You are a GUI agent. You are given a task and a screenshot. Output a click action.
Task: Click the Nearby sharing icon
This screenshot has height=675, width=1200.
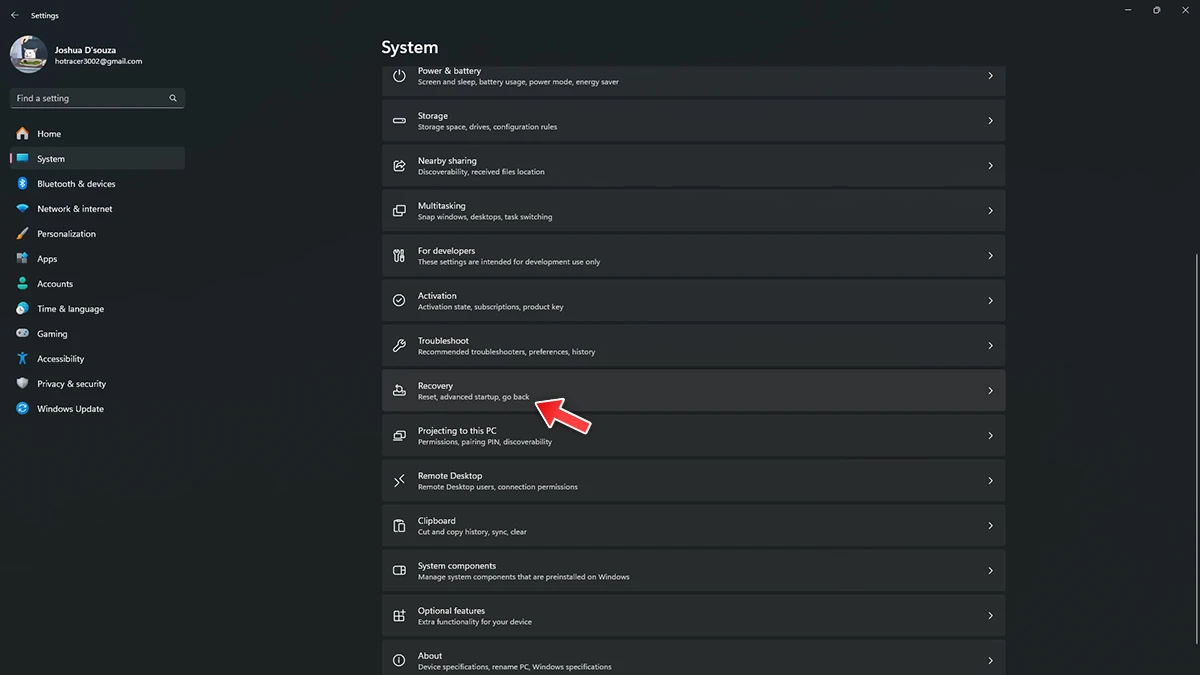pyautogui.click(x=399, y=165)
